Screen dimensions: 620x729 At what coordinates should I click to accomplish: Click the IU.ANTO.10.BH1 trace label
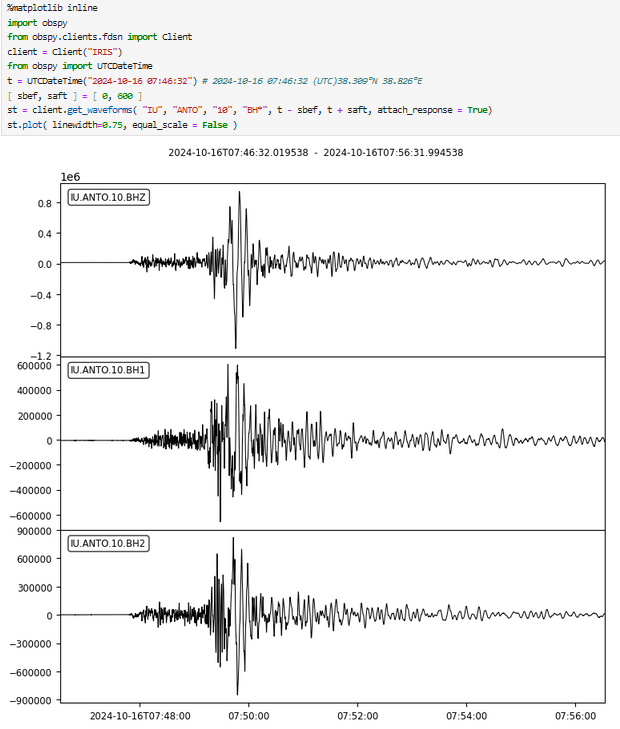coord(108,371)
